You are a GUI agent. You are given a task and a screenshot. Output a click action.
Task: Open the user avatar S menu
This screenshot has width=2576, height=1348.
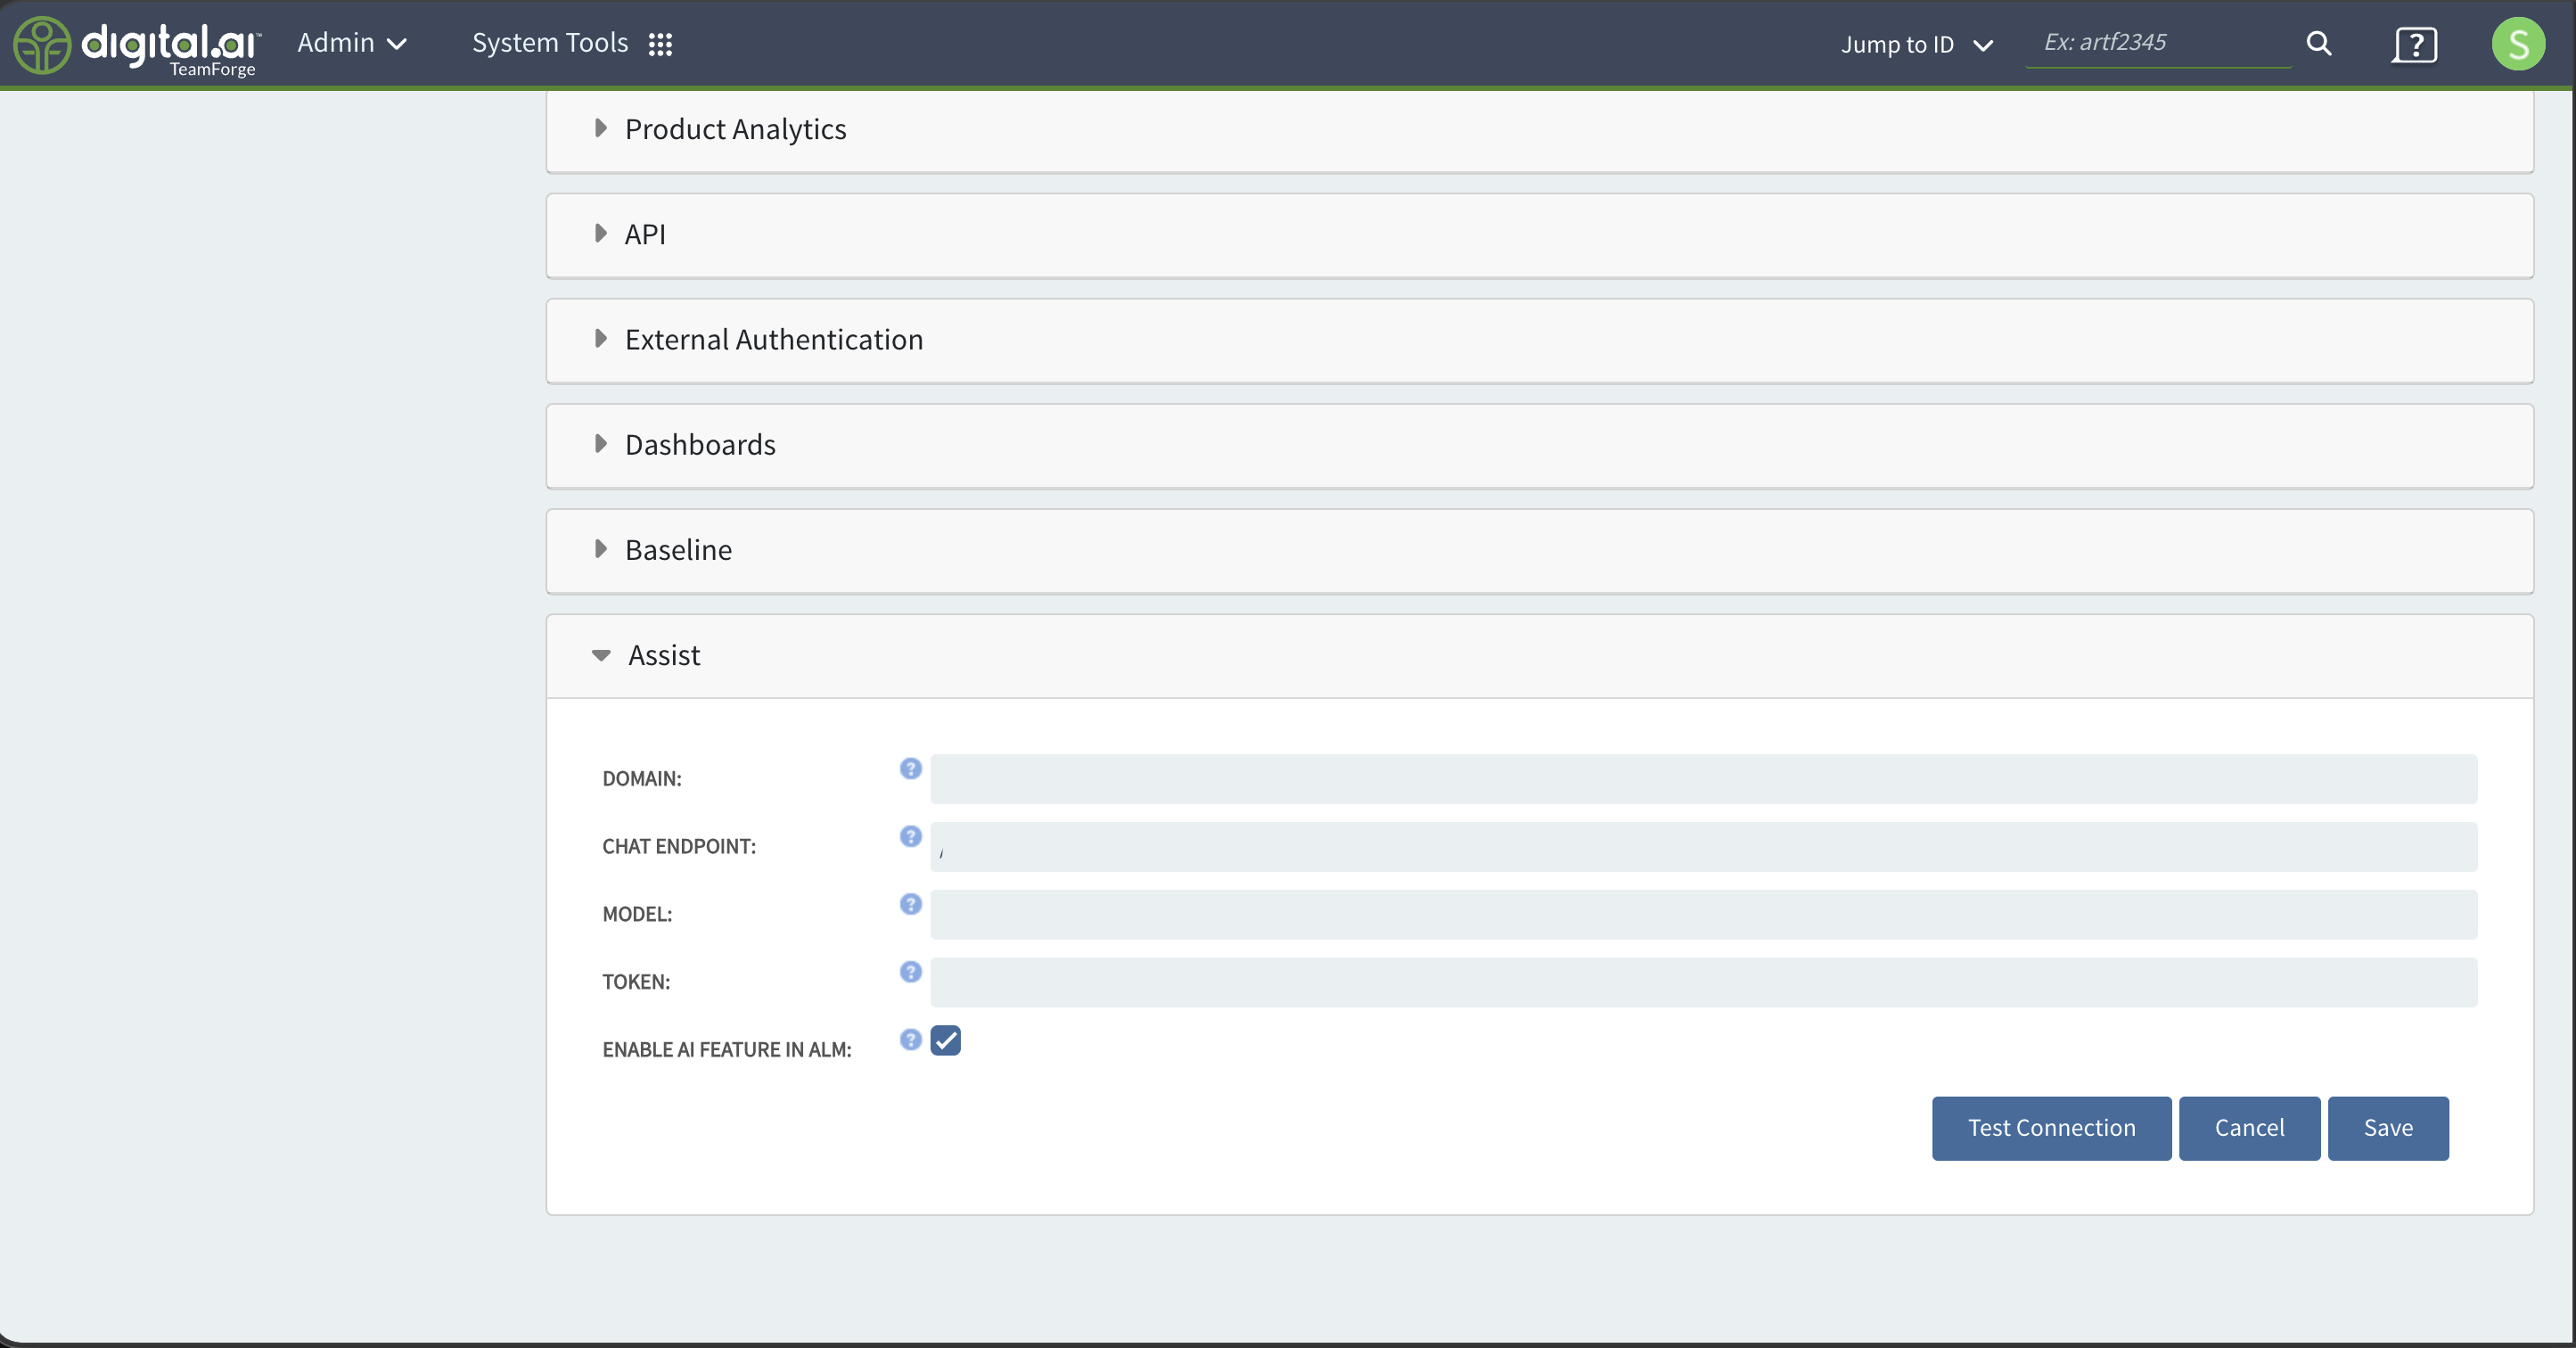click(x=2518, y=44)
